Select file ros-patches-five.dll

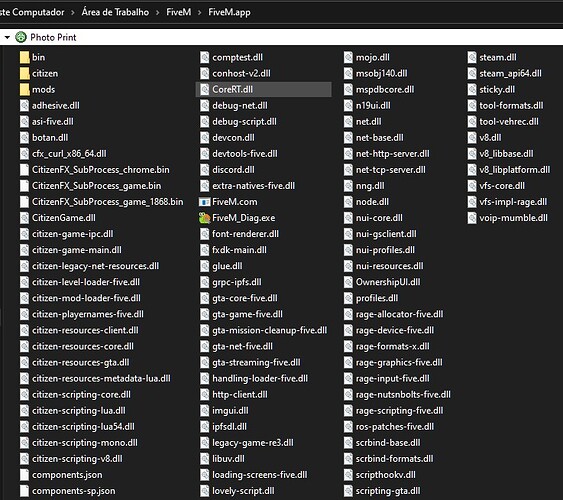(x=395, y=427)
